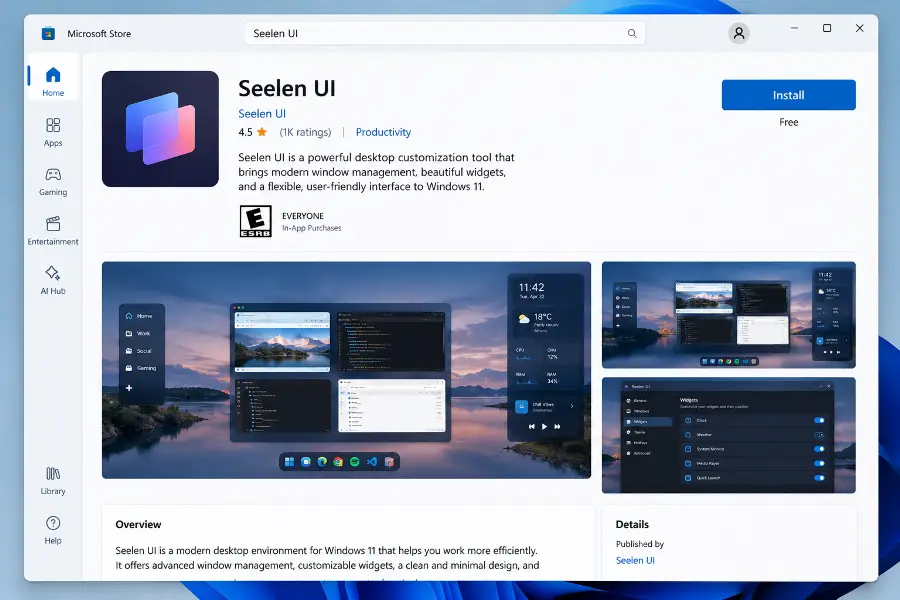Click the Microsoft Store logo icon
Viewport: 900px width, 600px height.
[48, 33]
